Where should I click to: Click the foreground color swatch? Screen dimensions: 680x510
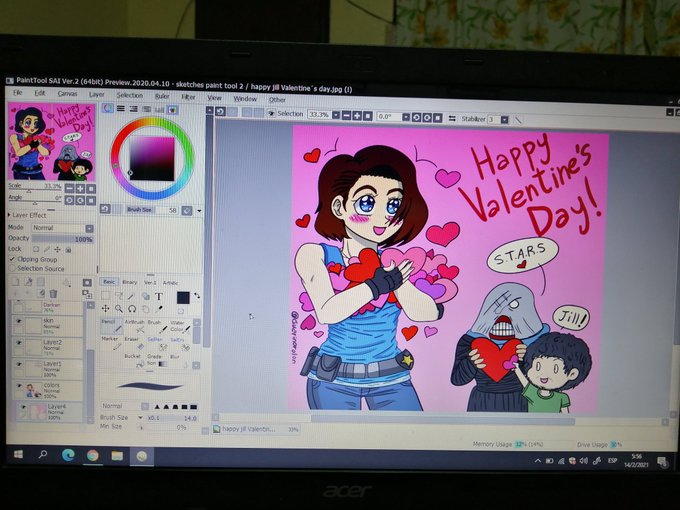[183, 298]
